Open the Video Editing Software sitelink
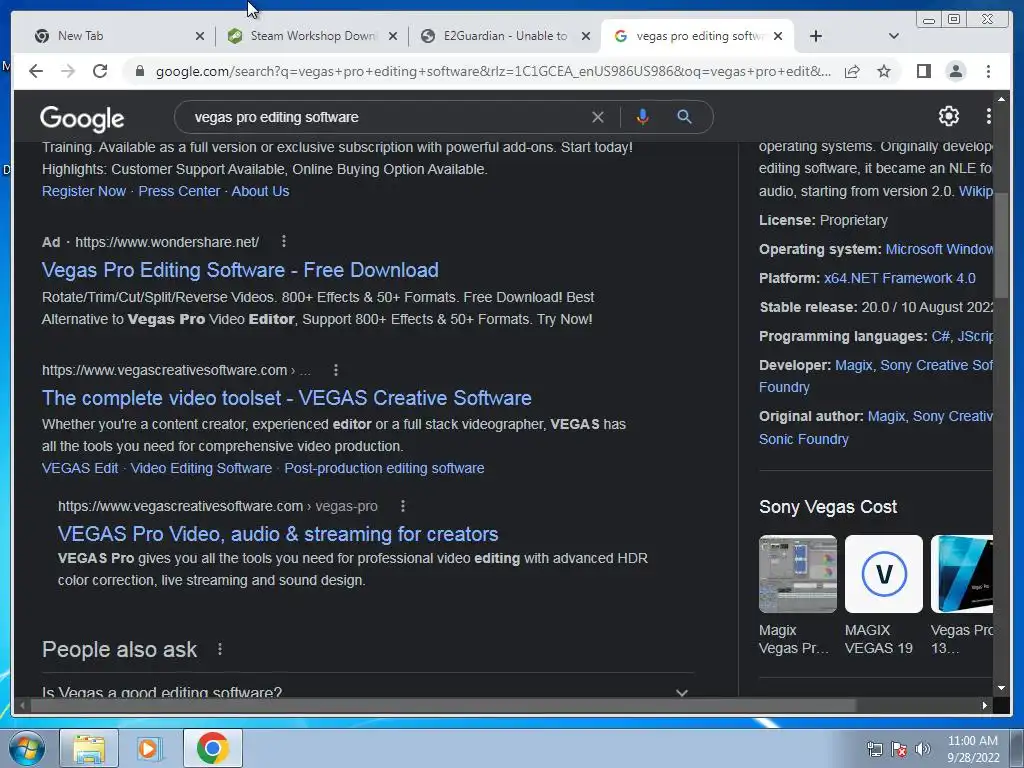This screenshot has width=1024, height=768. point(201,468)
